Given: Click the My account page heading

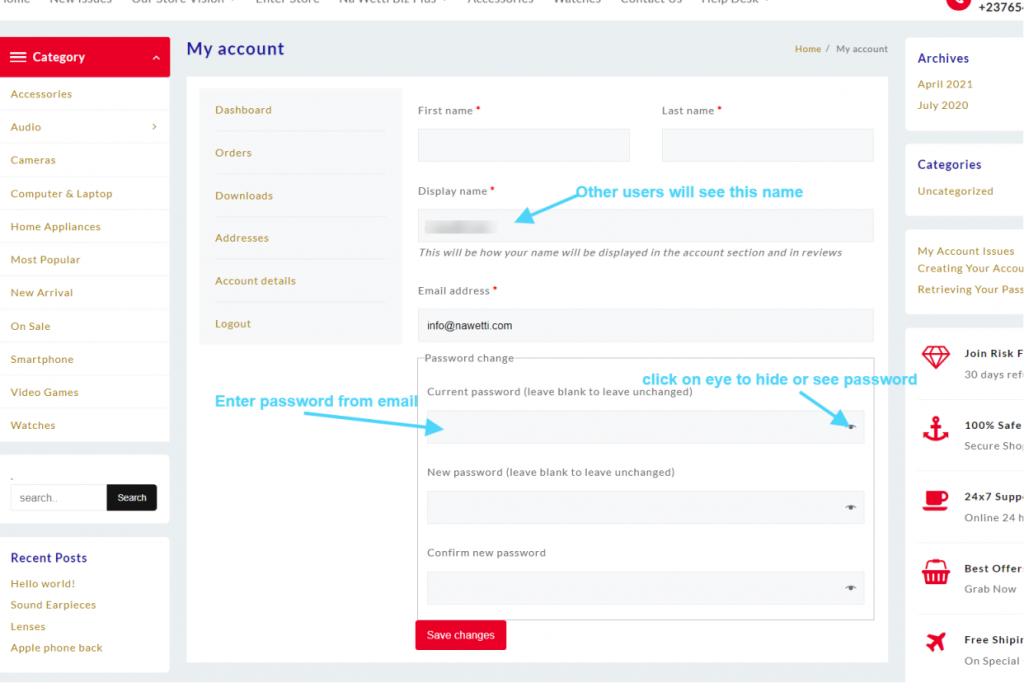Looking at the screenshot, I should (x=235, y=49).
